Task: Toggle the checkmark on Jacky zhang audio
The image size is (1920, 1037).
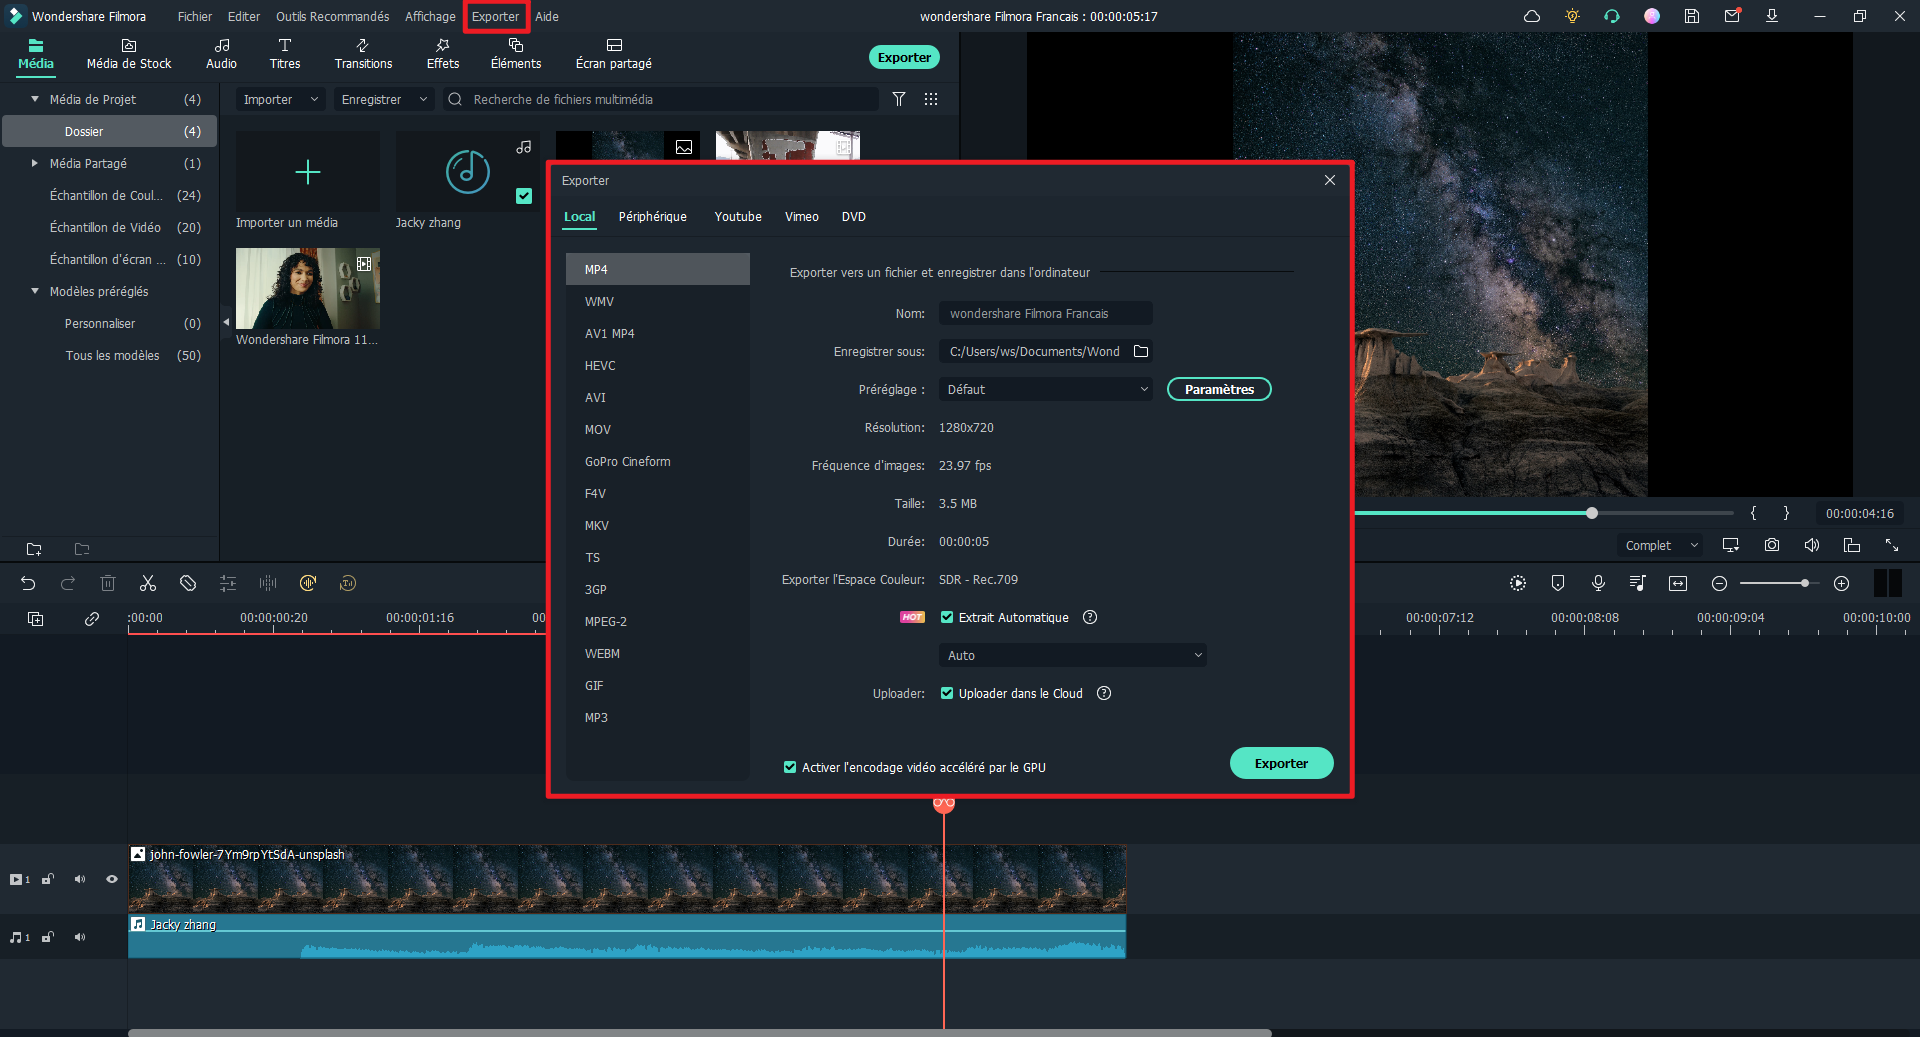Action: (x=524, y=196)
